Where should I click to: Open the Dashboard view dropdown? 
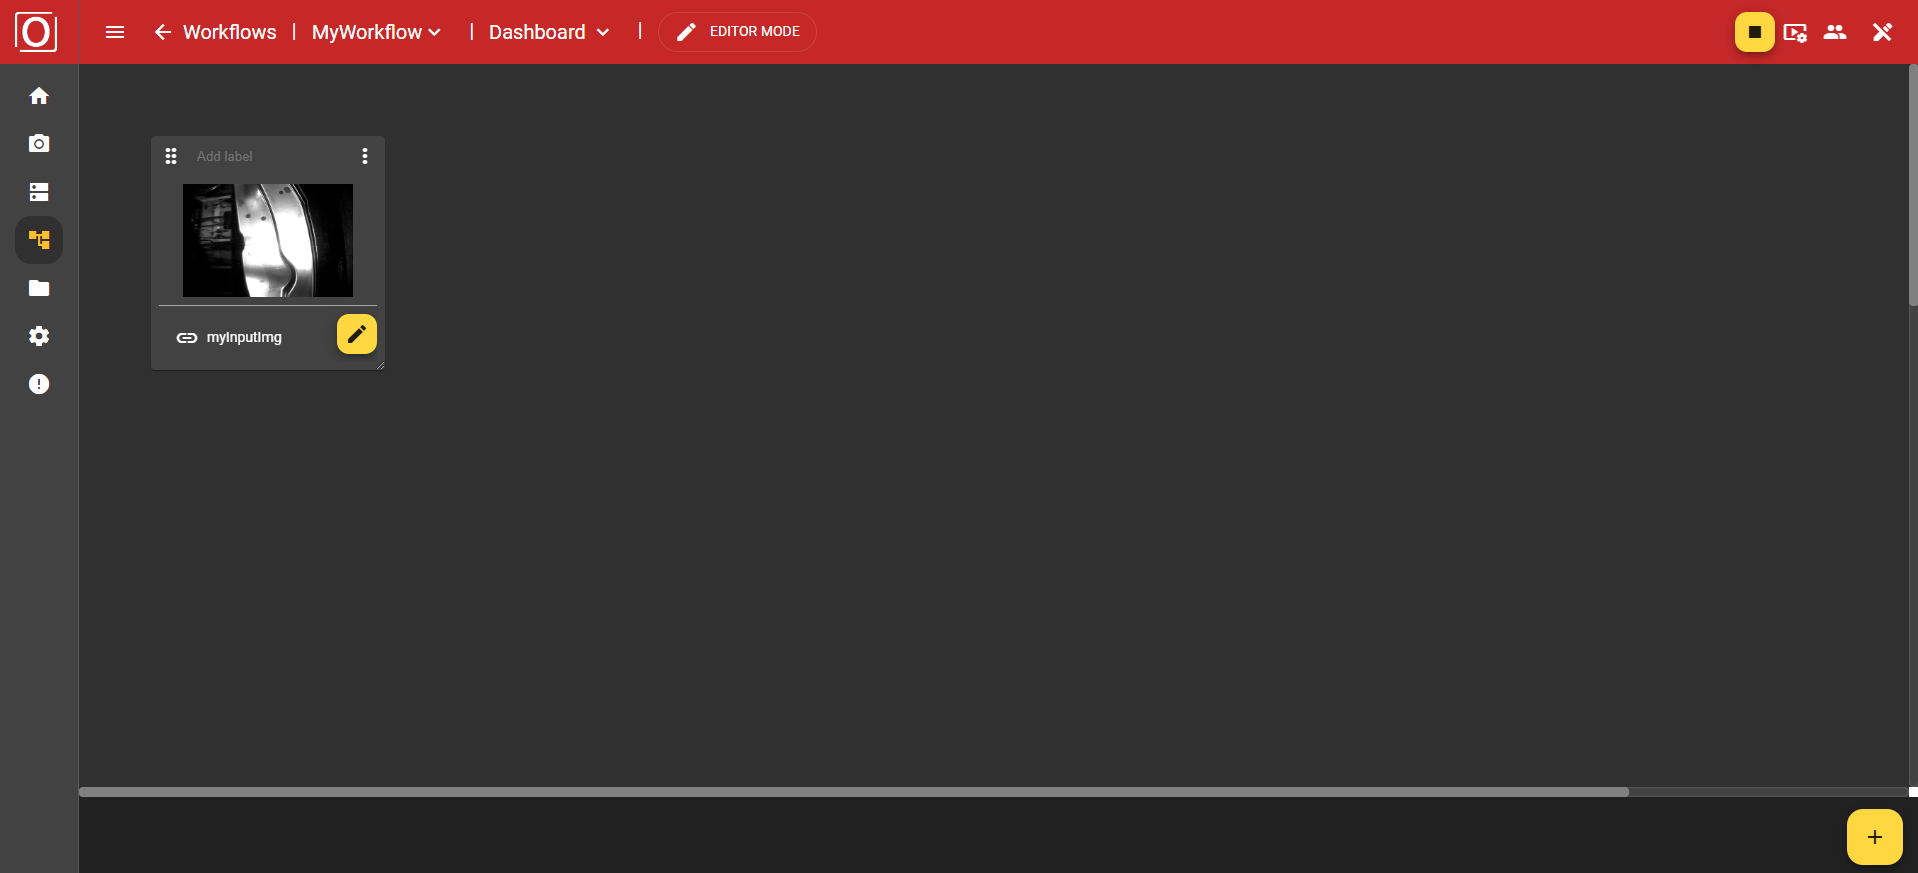click(549, 32)
